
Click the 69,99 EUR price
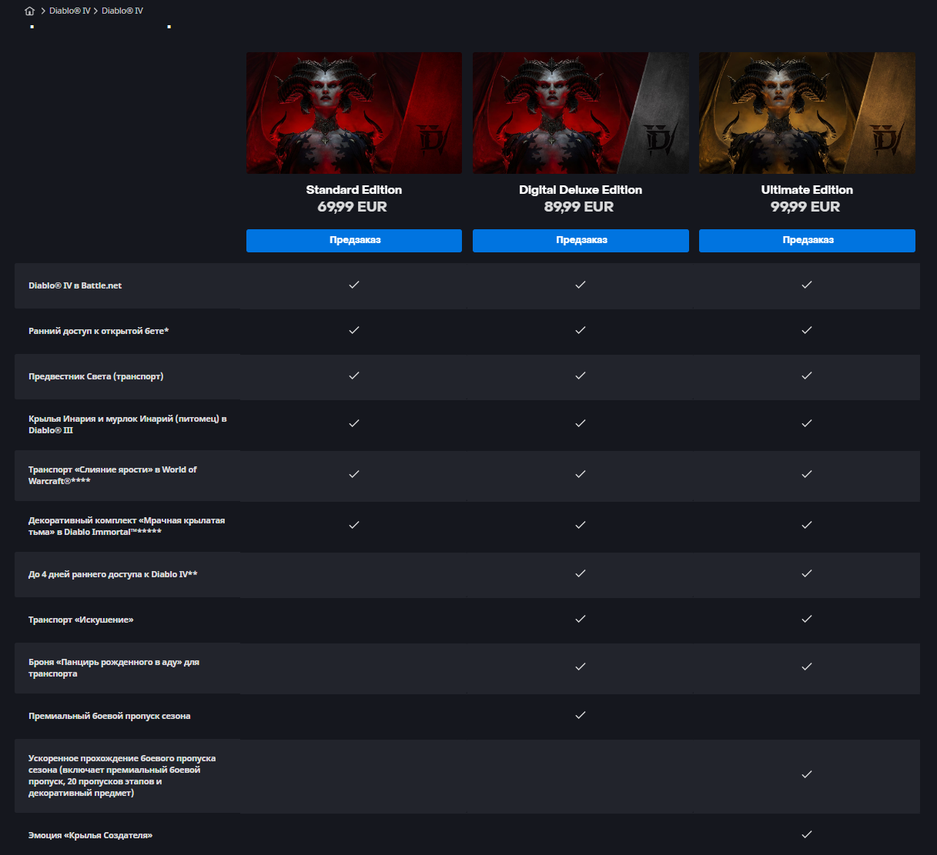[x=352, y=207]
